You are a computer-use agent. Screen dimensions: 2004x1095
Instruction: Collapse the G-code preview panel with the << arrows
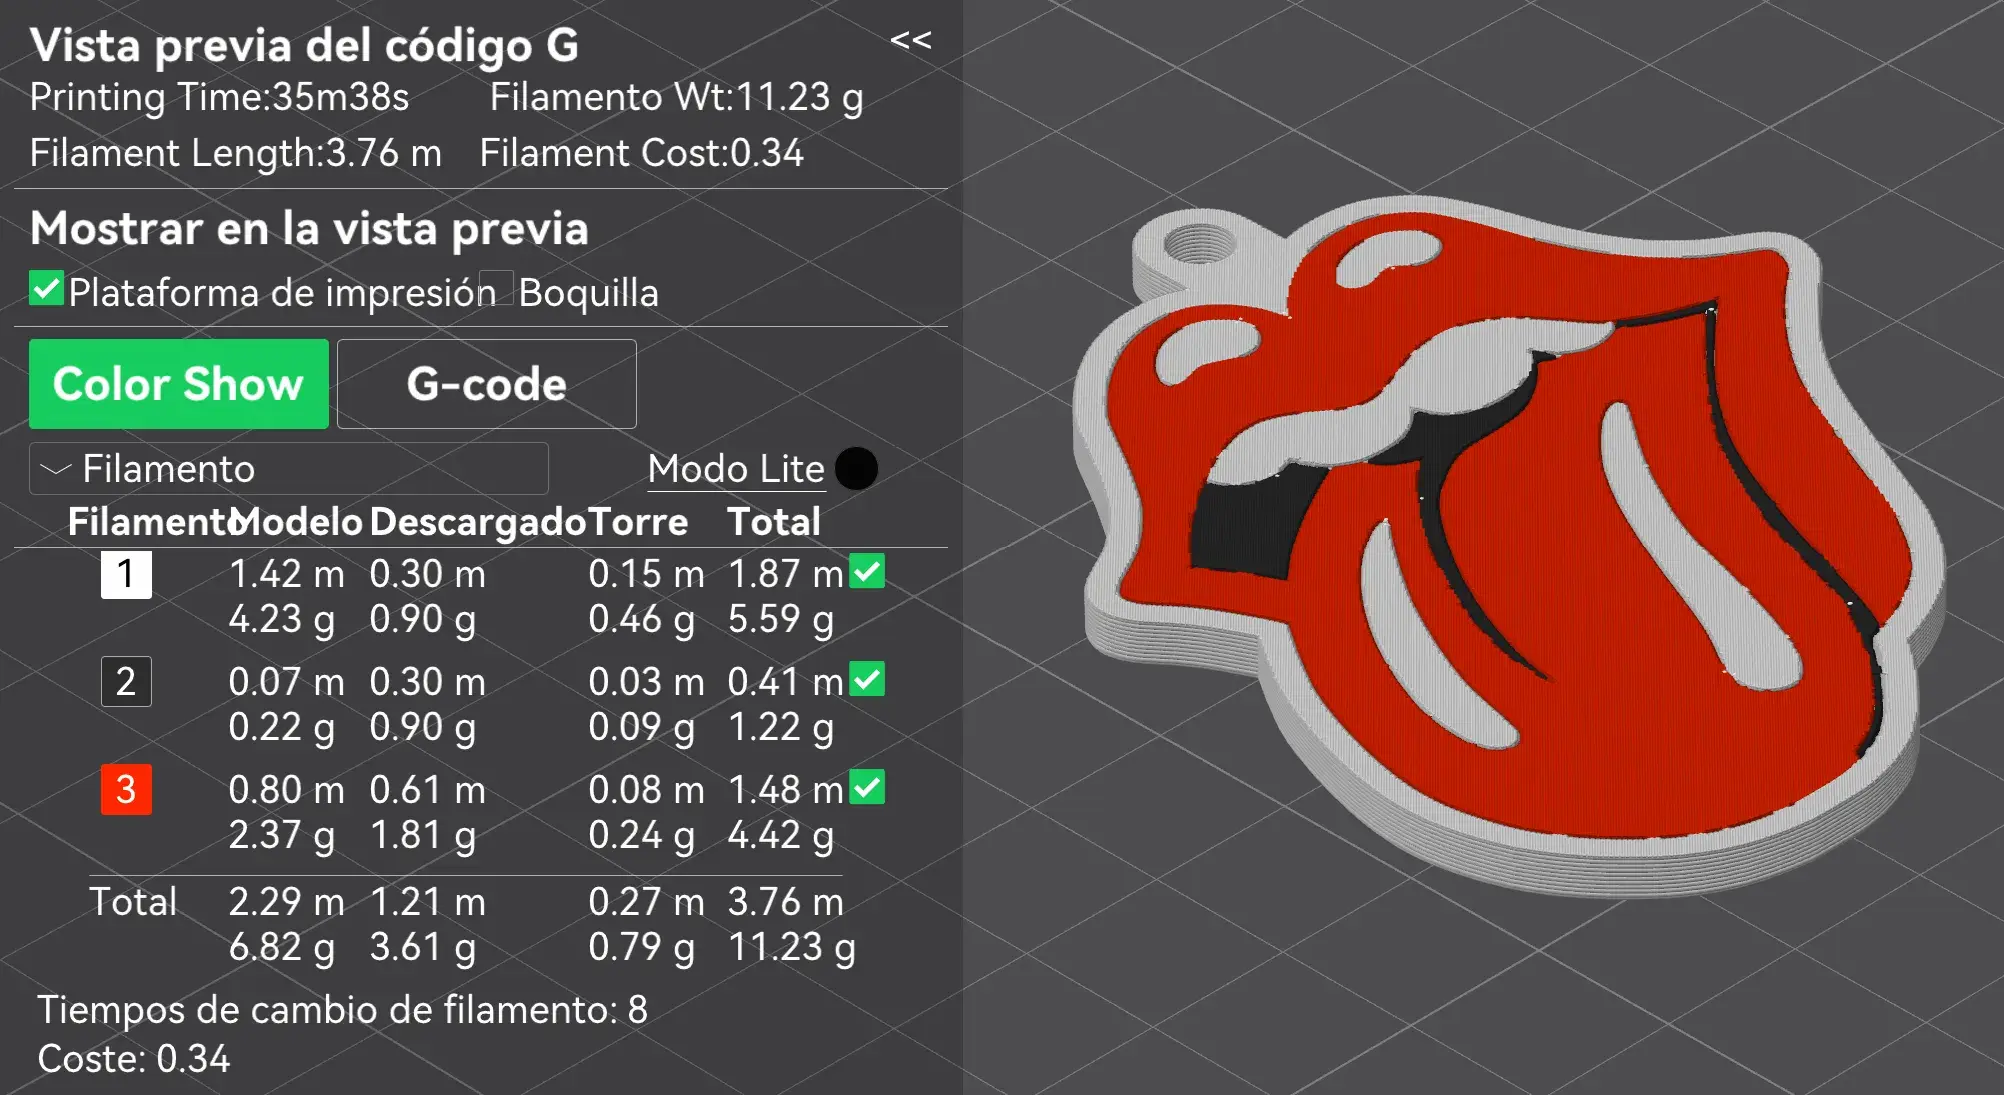tap(910, 40)
